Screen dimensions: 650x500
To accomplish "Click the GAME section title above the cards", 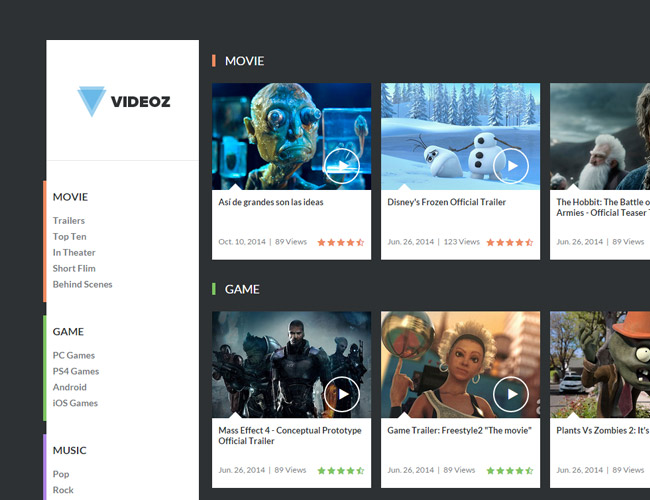I will tap(242, 289).
